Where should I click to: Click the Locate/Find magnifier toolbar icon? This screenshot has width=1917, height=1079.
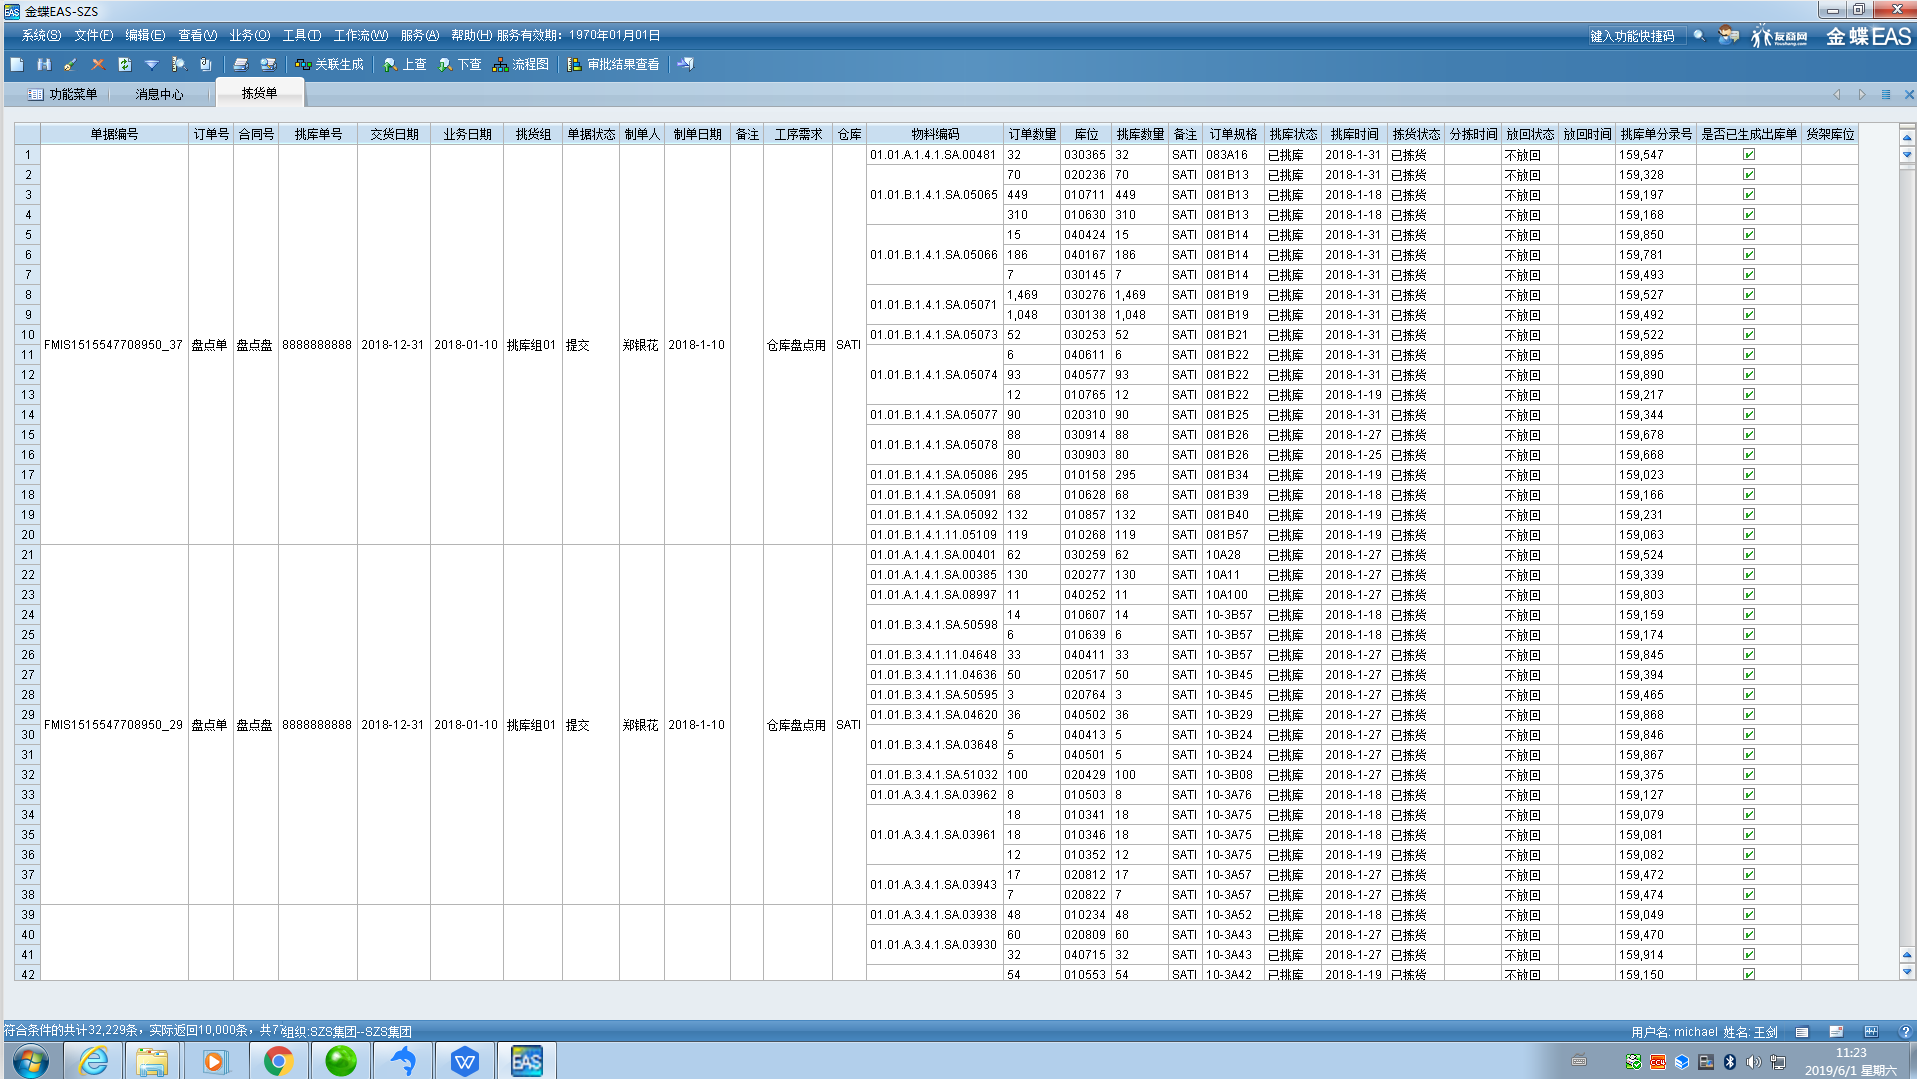[x=179, y=64]
